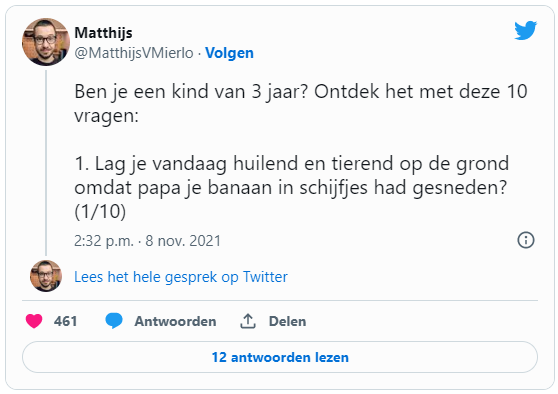Click the blue reply speech bubble icon
This screenshot has height=394, width=558.
pyautogui.click(x=114, y=321)
